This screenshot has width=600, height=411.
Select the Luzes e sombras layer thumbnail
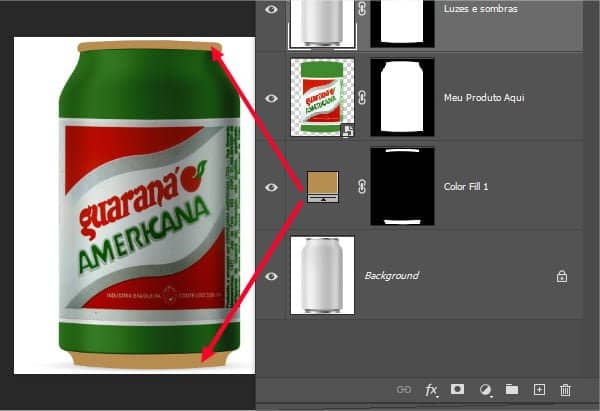tap(323, 23)
